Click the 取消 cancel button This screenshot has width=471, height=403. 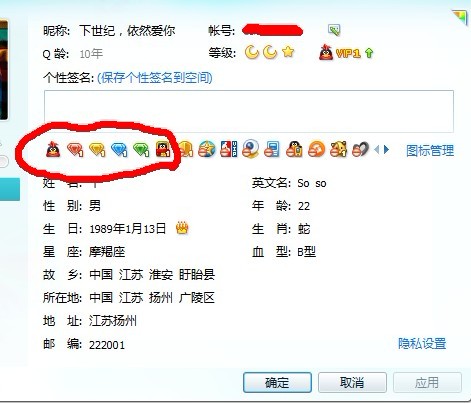pos(352,382)
